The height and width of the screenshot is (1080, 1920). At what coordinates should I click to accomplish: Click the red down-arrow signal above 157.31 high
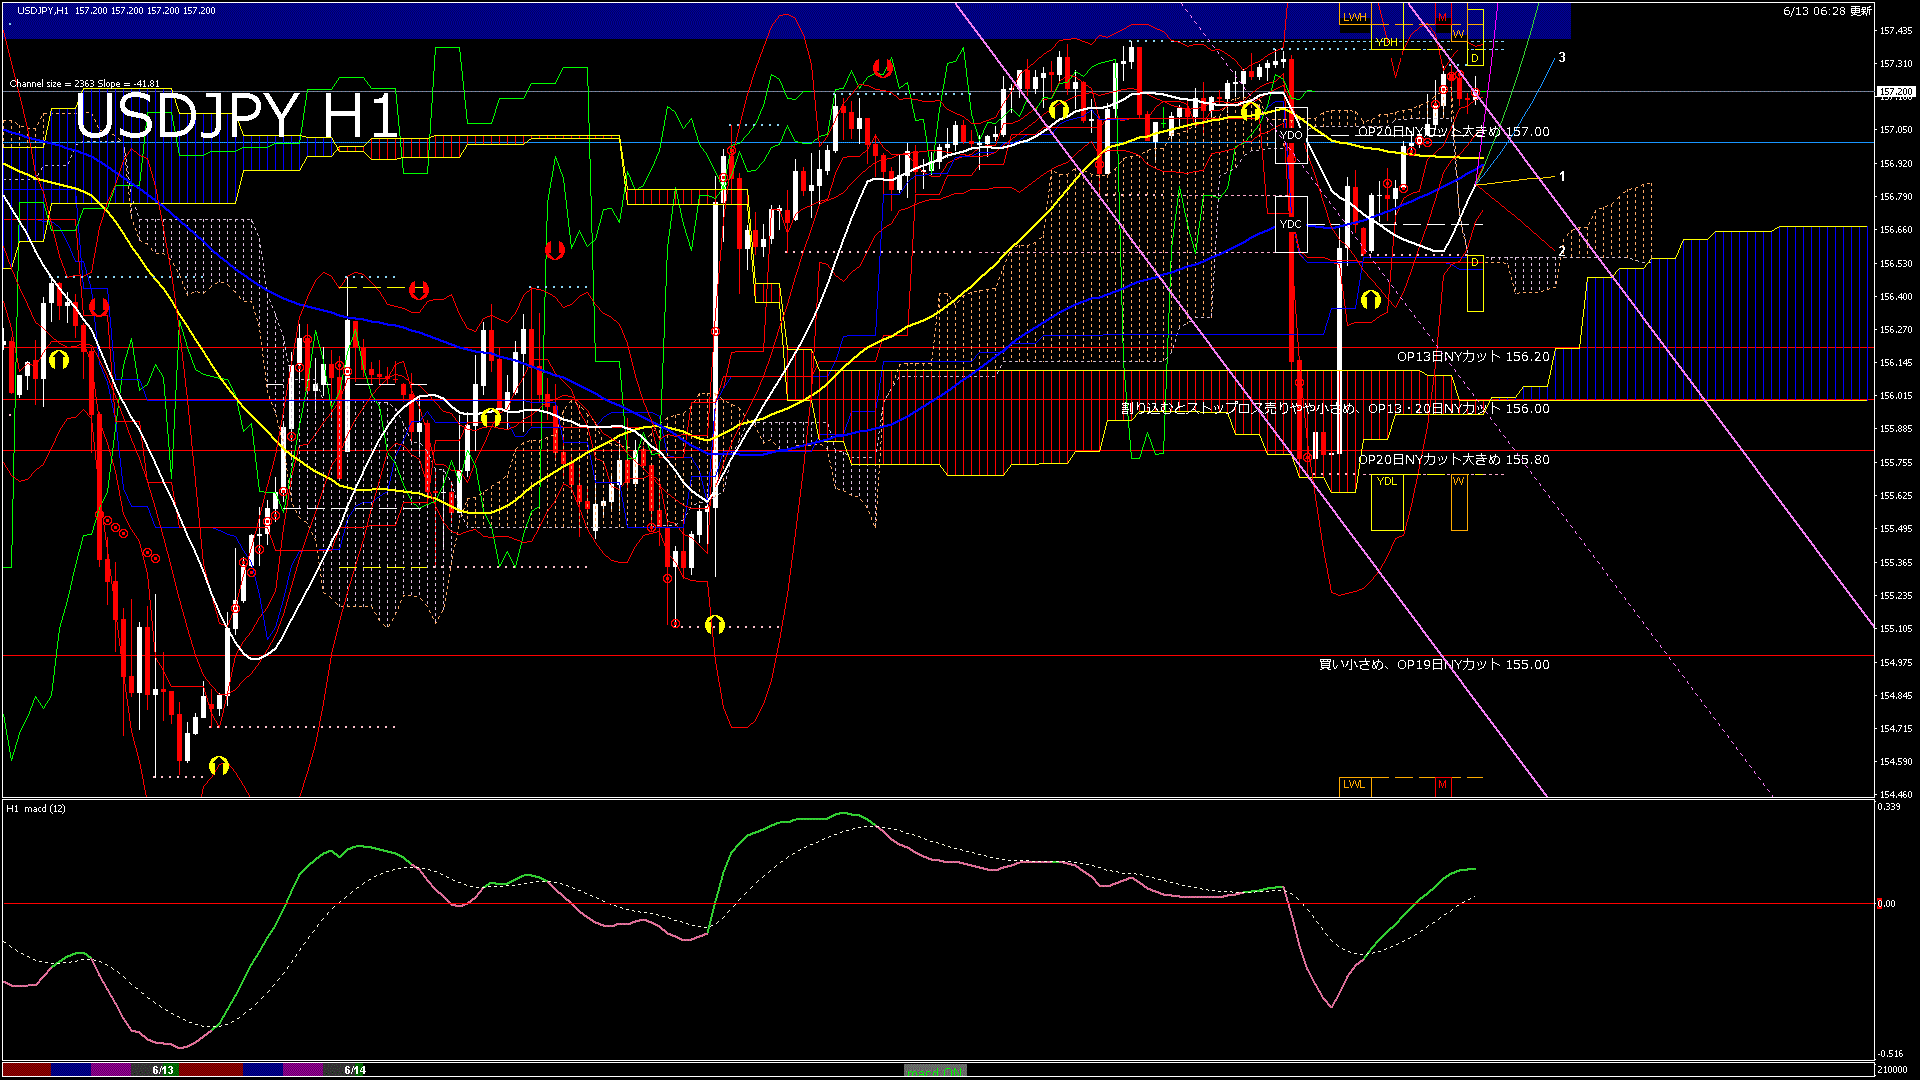(882, 68)
